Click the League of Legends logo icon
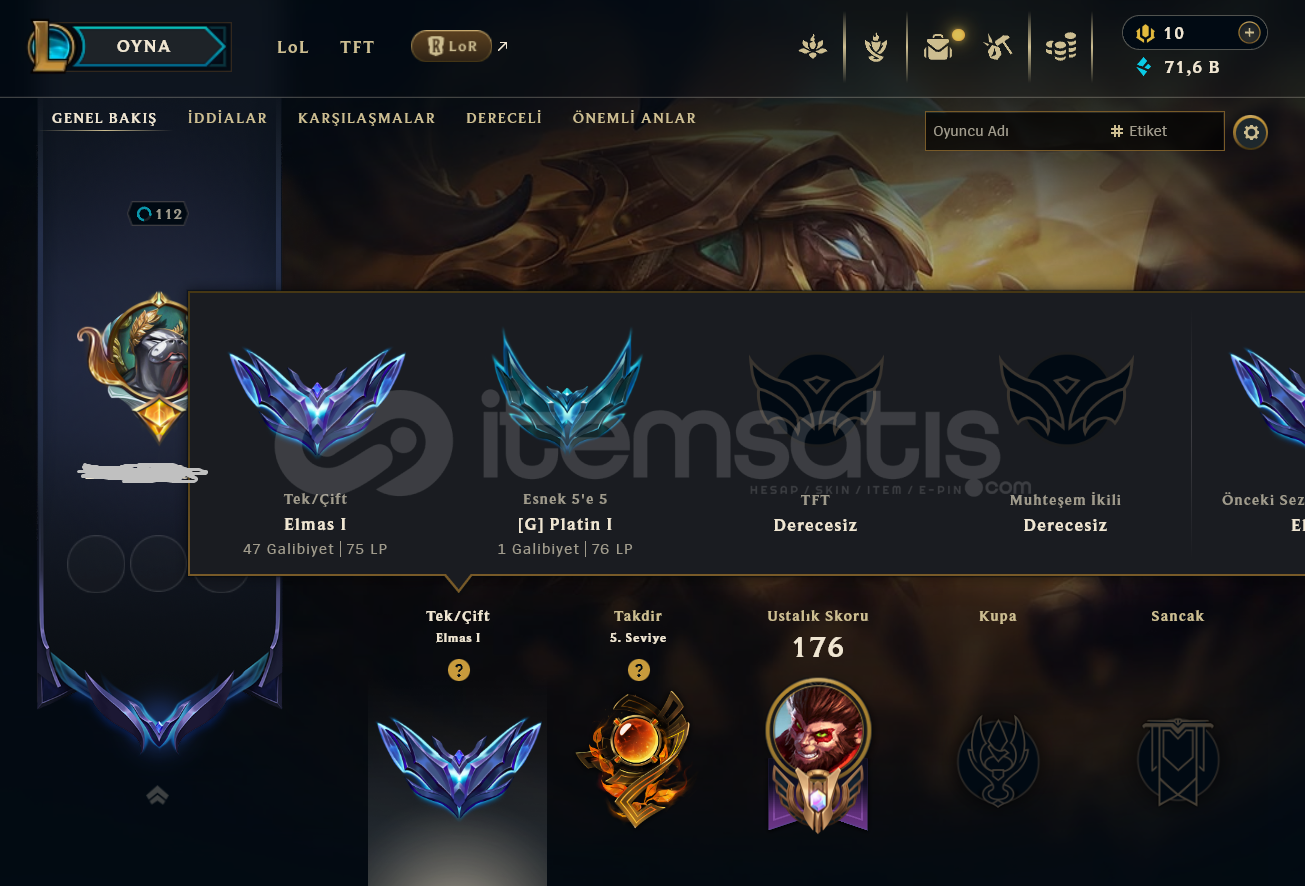 tap(50, 46)
